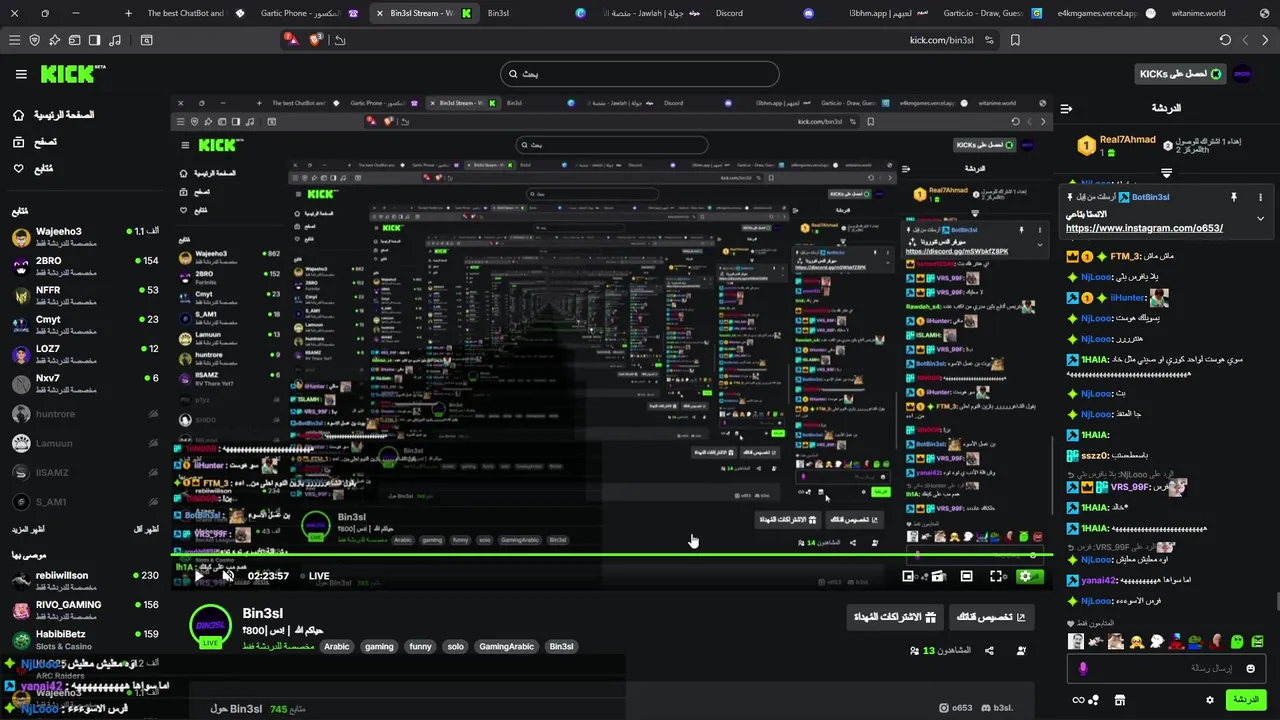This screenshot has height=720, width=1280.
Task: Open Wajeeho3 channel in following list
Action: pos(85,237)
